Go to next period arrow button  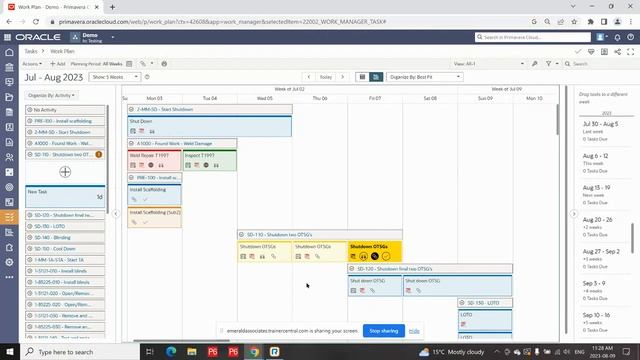(342, 77)
